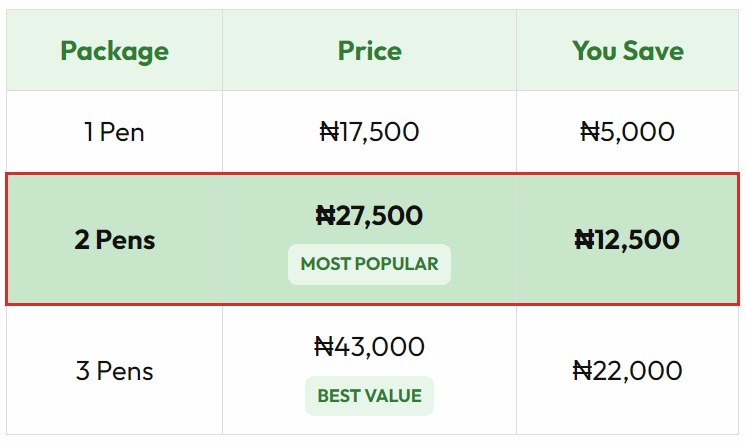Click the ₦43,000 price text
The image size is (747, 442).
[369, 347]
